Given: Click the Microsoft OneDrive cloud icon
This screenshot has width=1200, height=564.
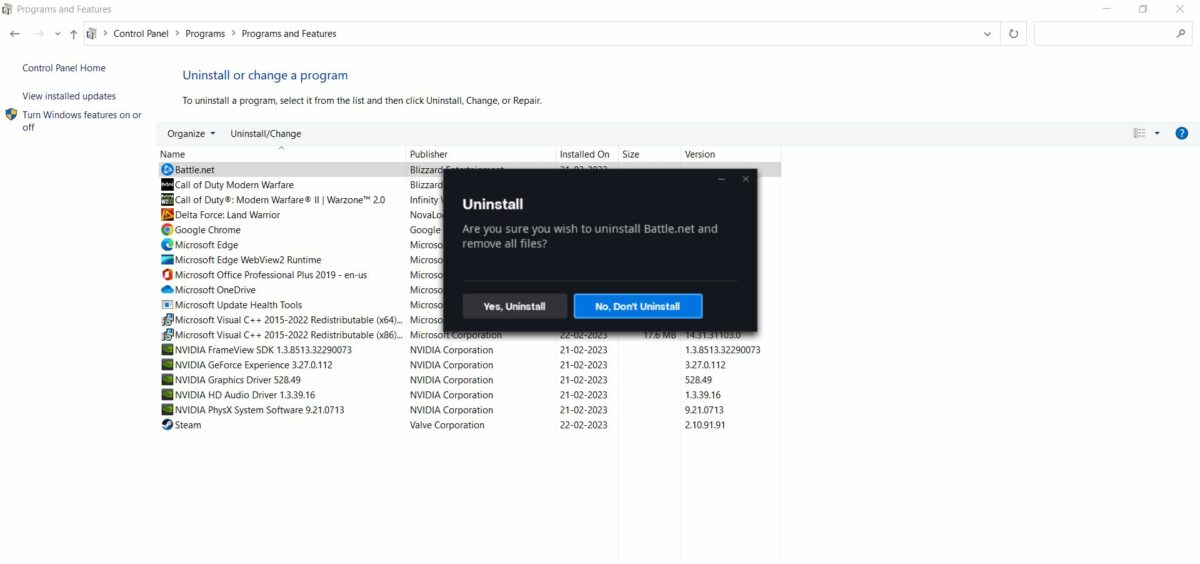Looking at the screenshot, I should [x=167, y=290].
